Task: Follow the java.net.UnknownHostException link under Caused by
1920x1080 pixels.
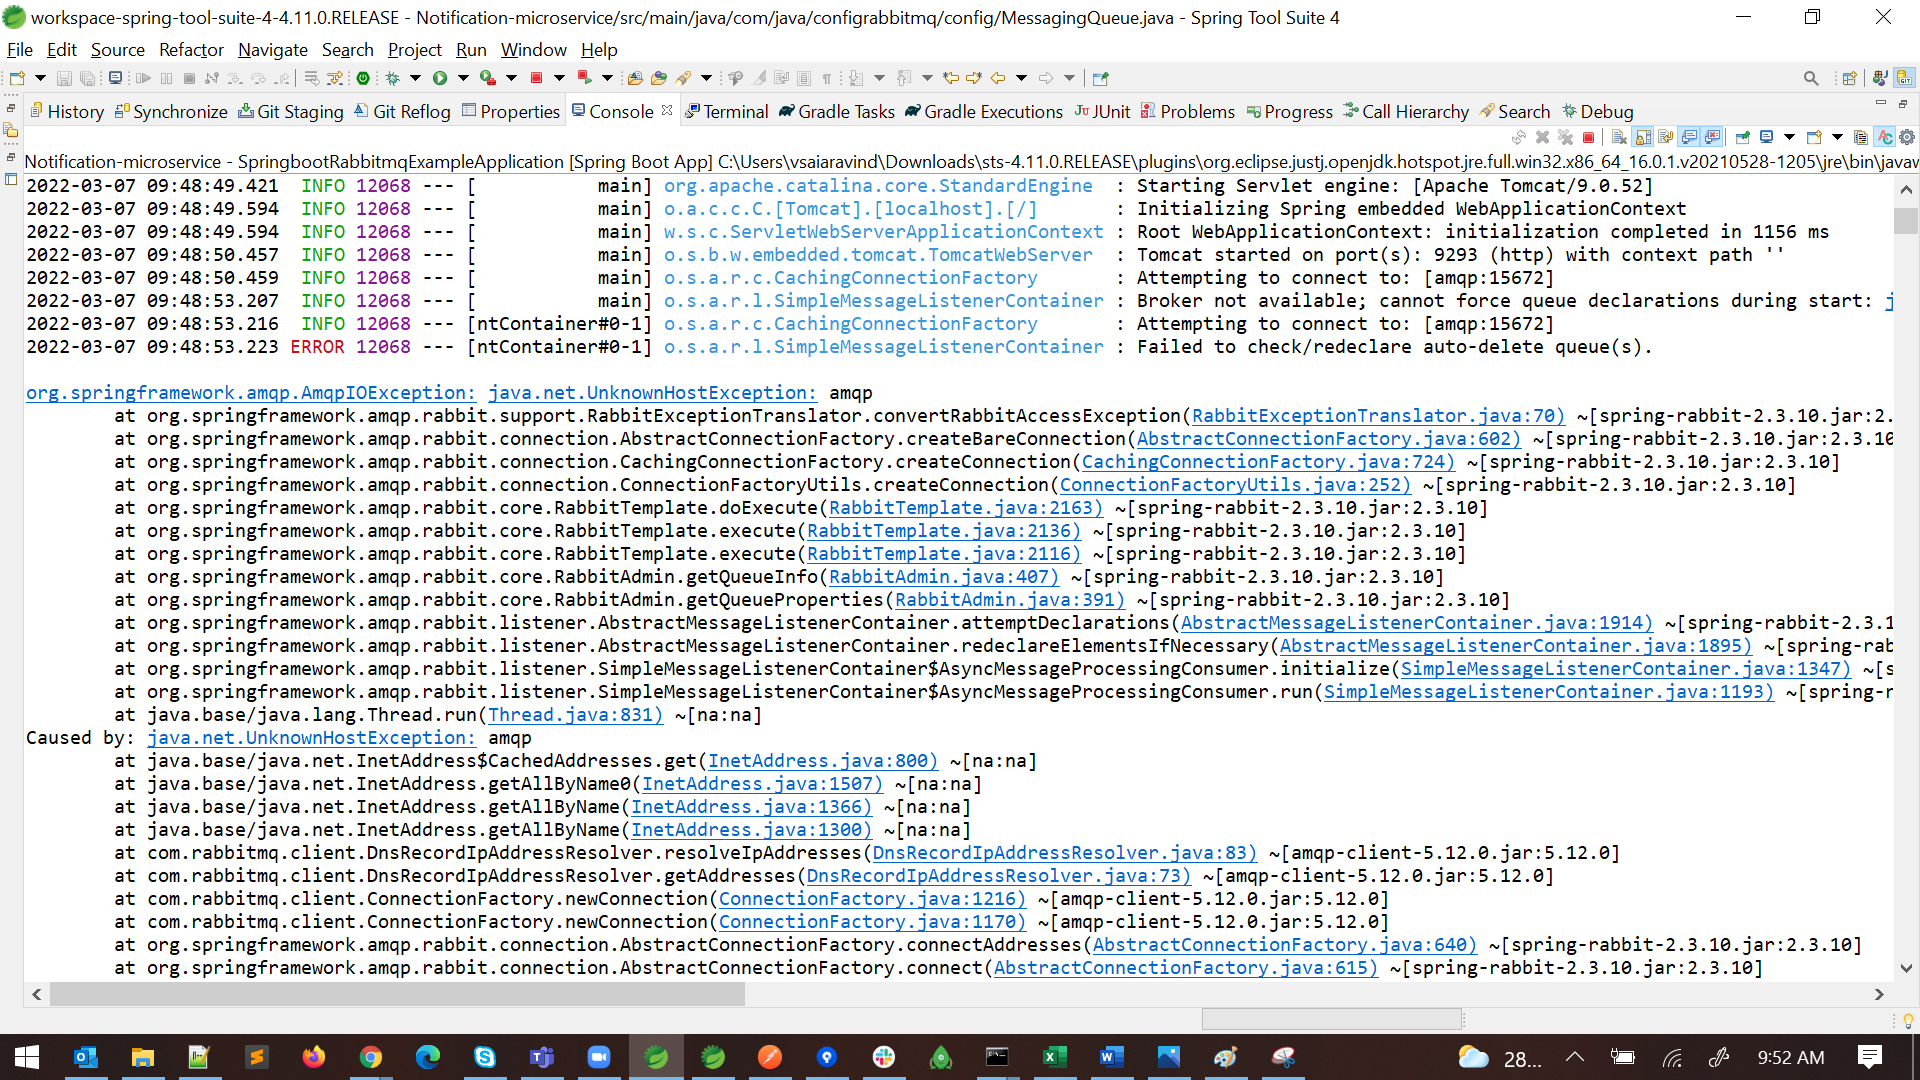Action: click(x=310, y=738)
